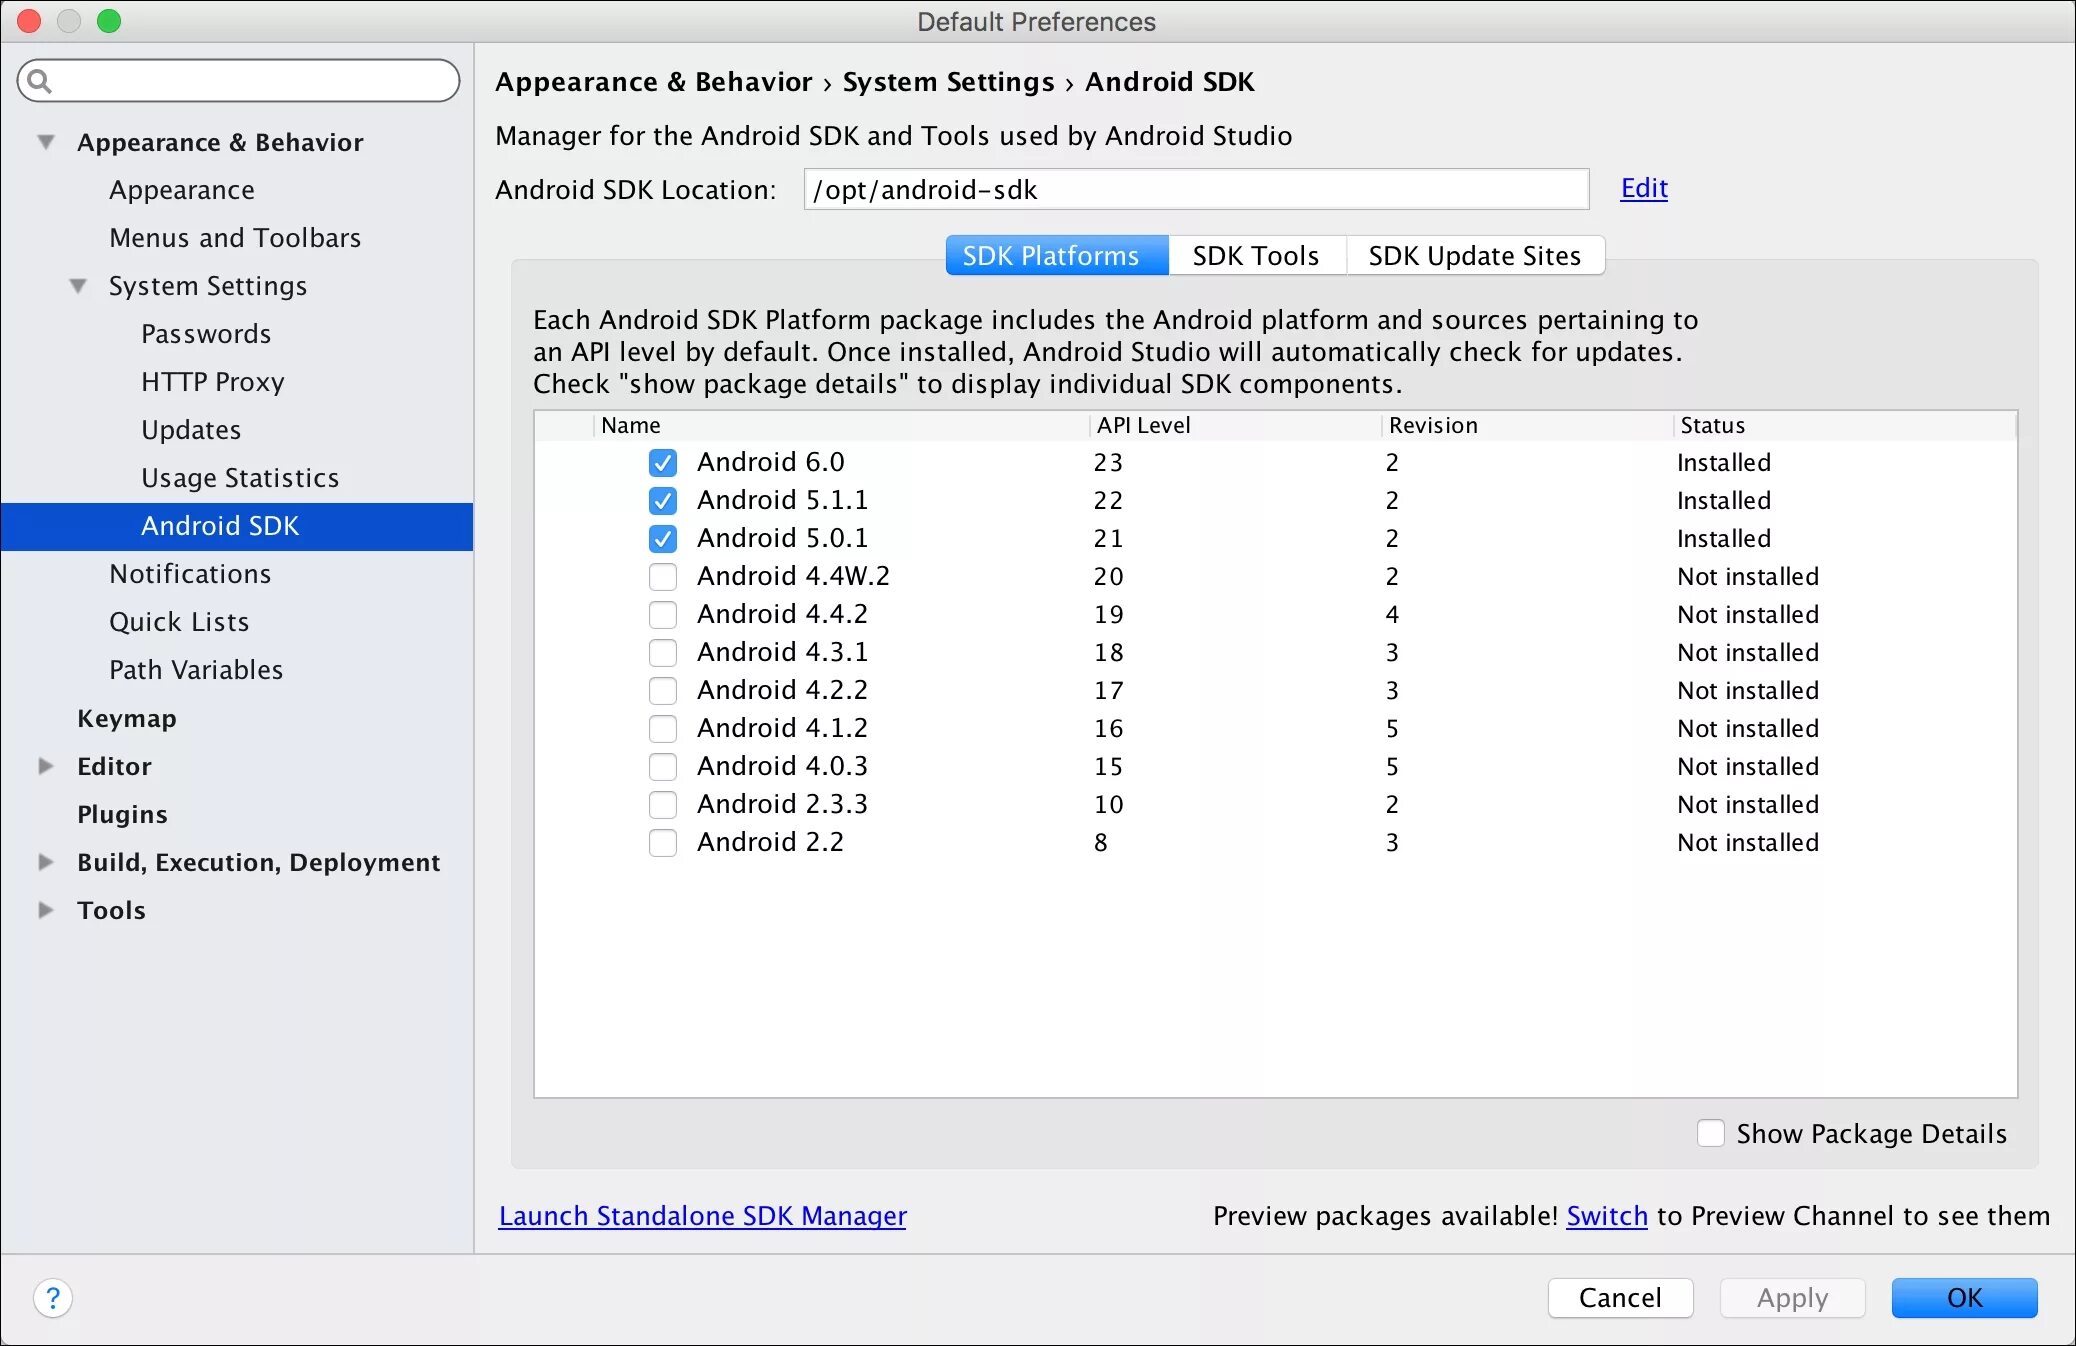Screen dimensions: 2076x1346
Task: Select Passwords under System Settings
Action: pyautogui.click(x=206, y=334)
